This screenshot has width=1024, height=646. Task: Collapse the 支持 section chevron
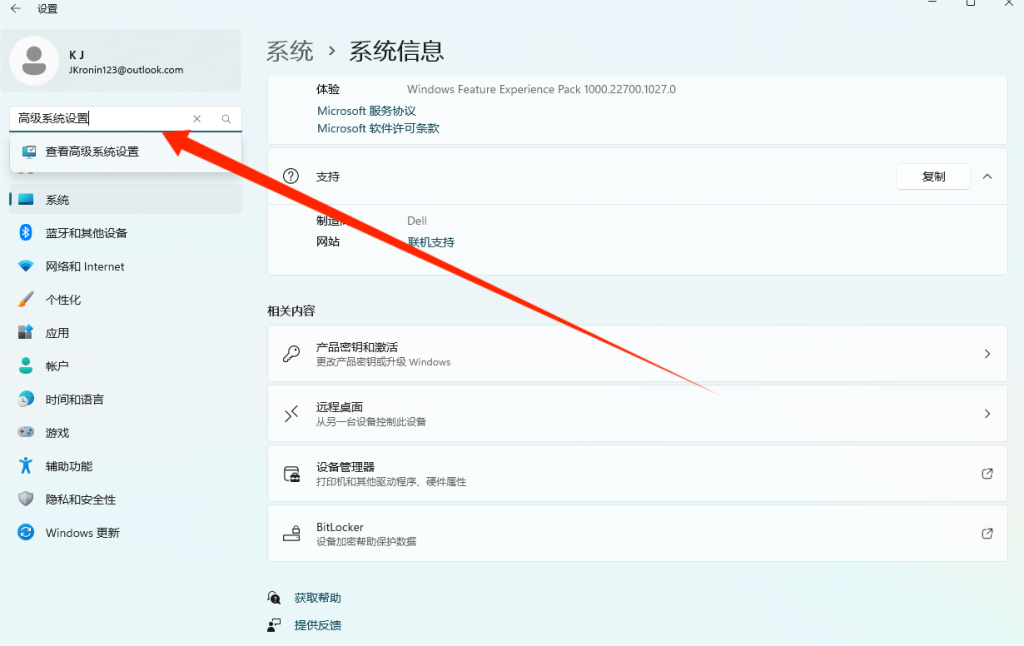click(x=987, y=176)
